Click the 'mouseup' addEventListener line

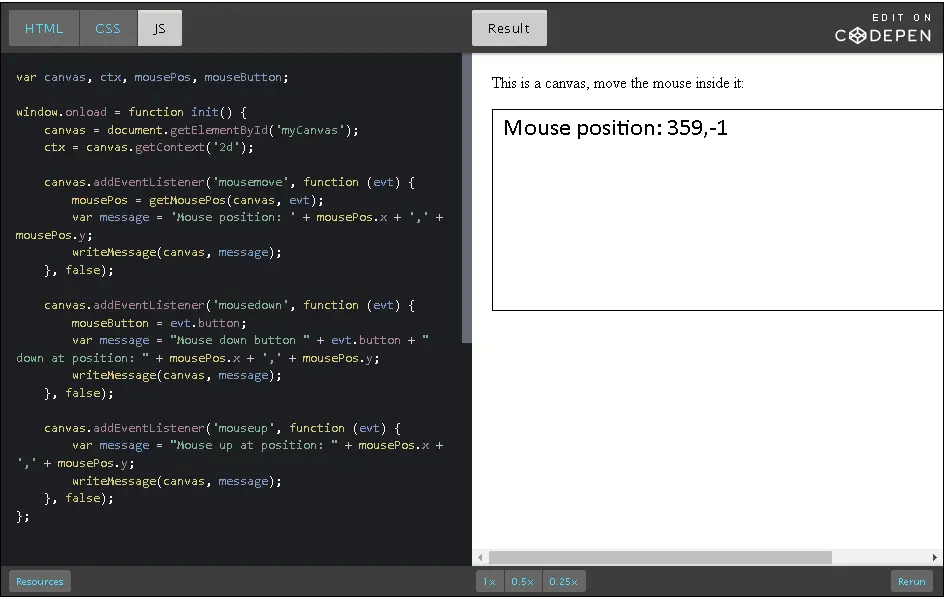coord(222,428)
